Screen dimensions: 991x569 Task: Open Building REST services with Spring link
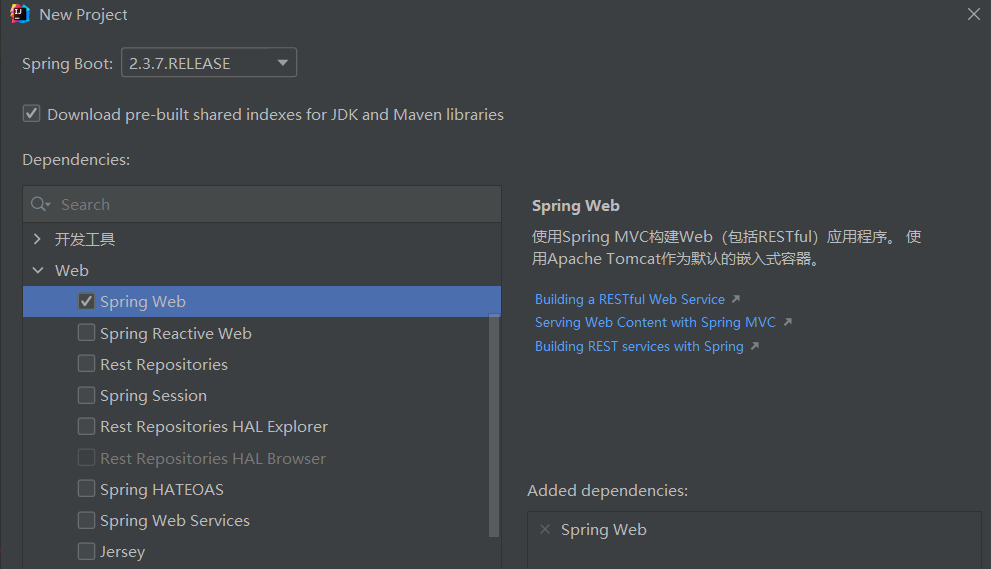(639, 346)
